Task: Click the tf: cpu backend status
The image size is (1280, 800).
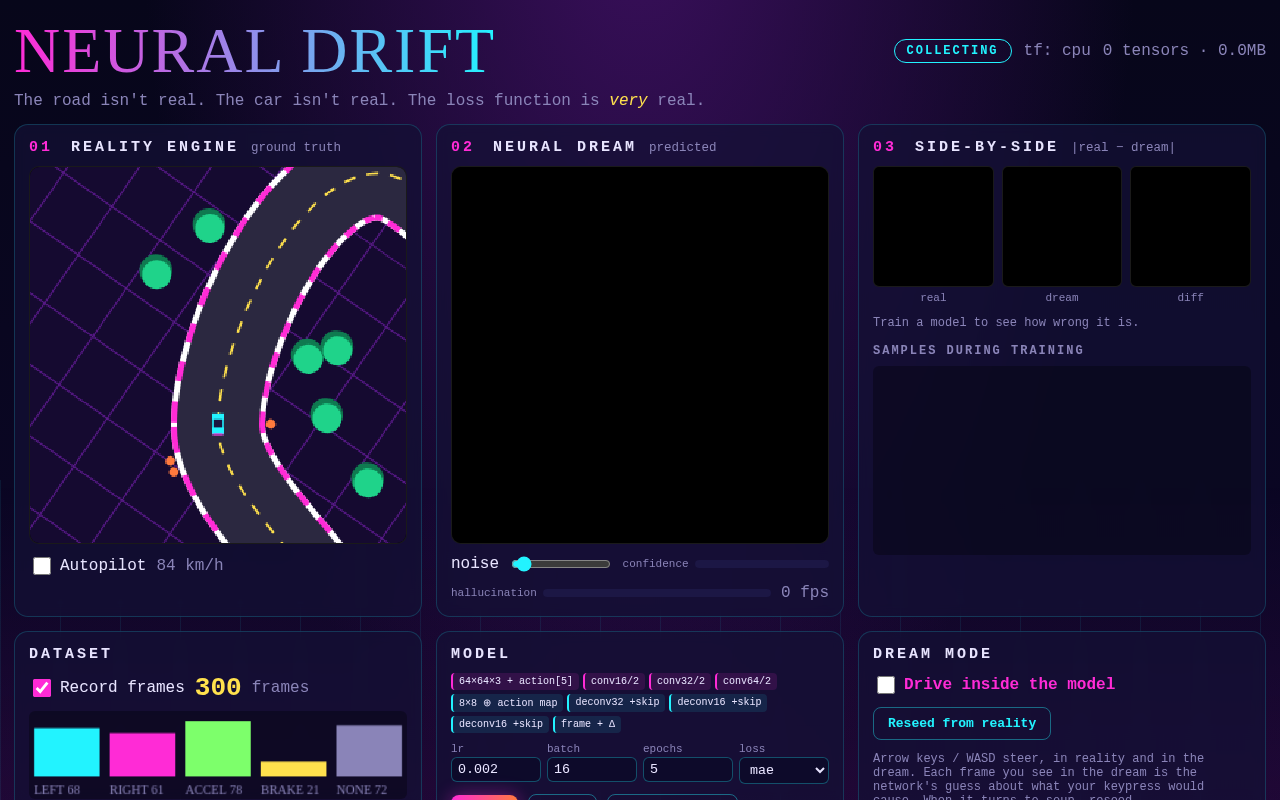Action: pyautogui.click(x=1057, y=51)
